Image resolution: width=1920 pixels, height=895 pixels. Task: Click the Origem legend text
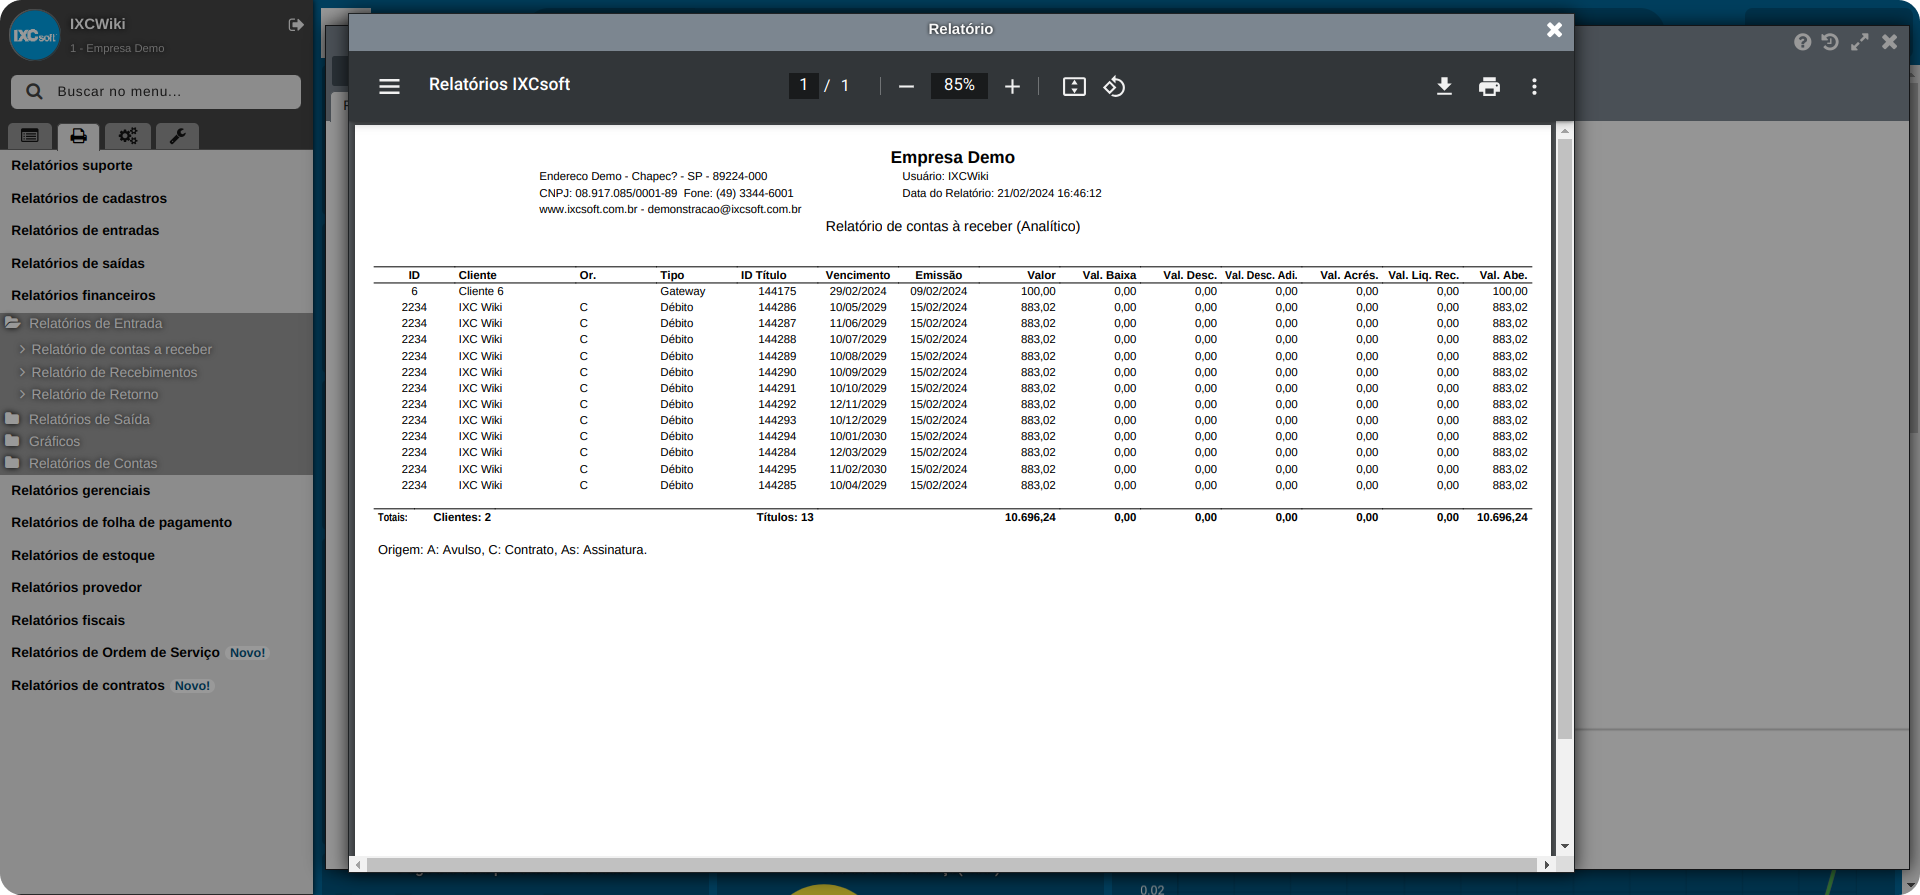512,550
